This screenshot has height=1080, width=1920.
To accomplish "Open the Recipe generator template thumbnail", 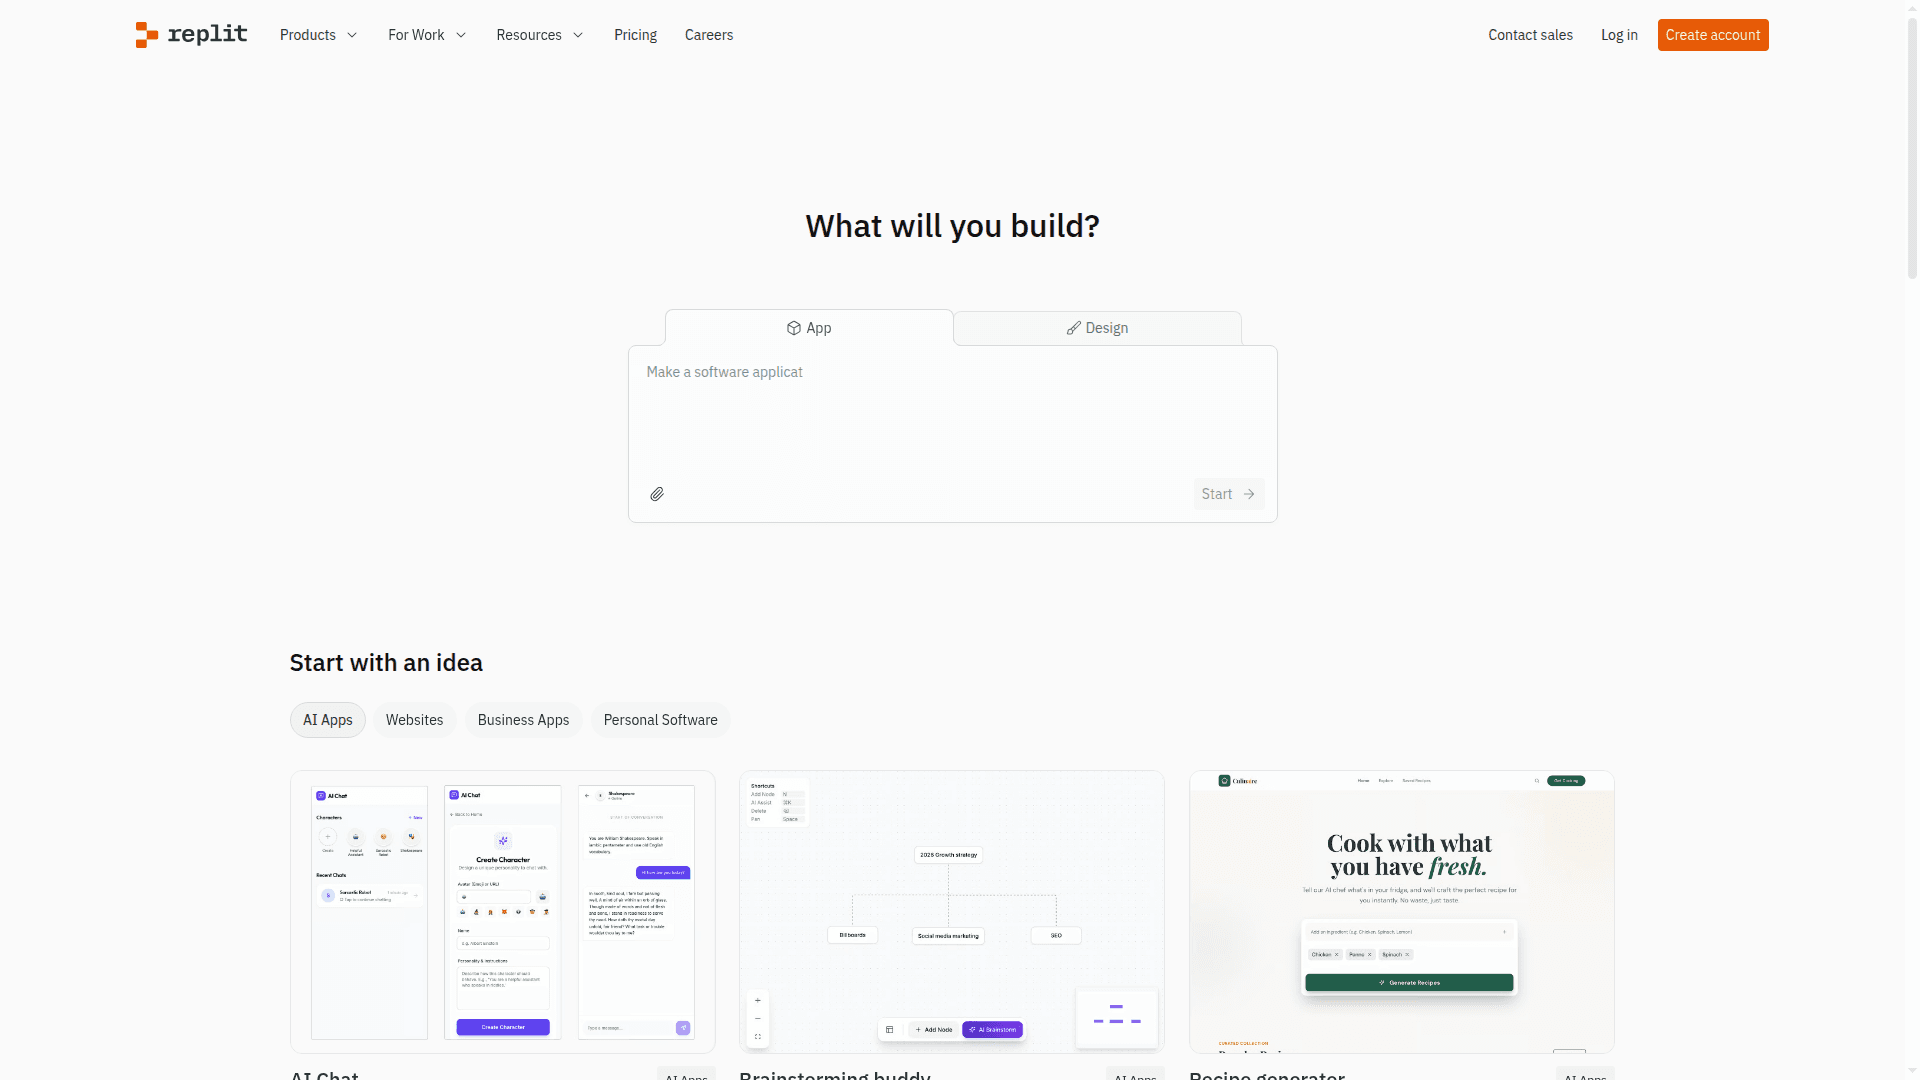I will click(x=1401, y=911).
